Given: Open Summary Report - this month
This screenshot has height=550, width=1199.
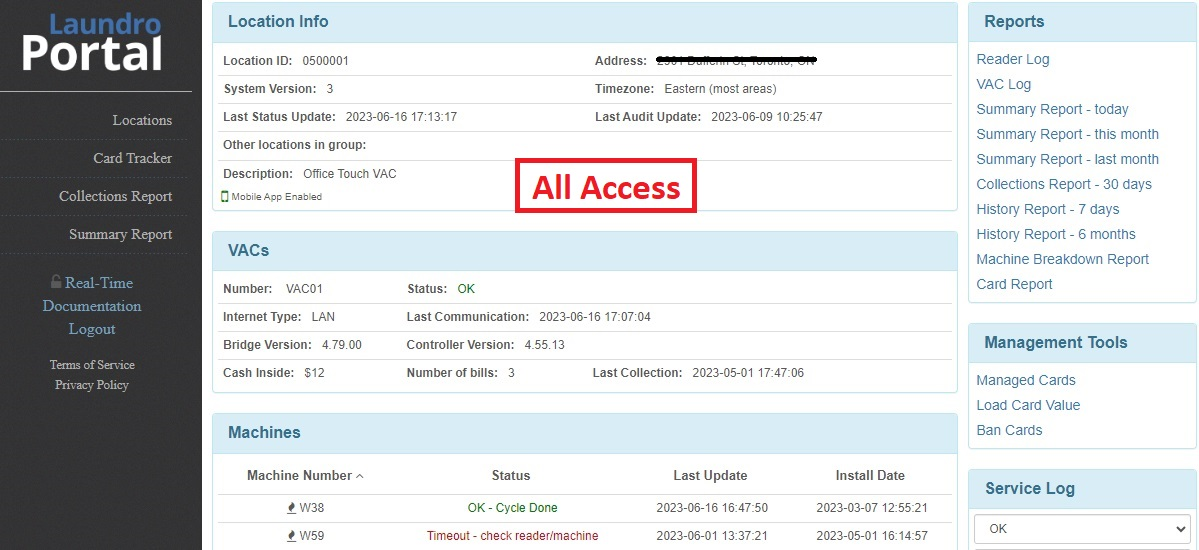Looking at the screenshot, I should (1067, 134).
